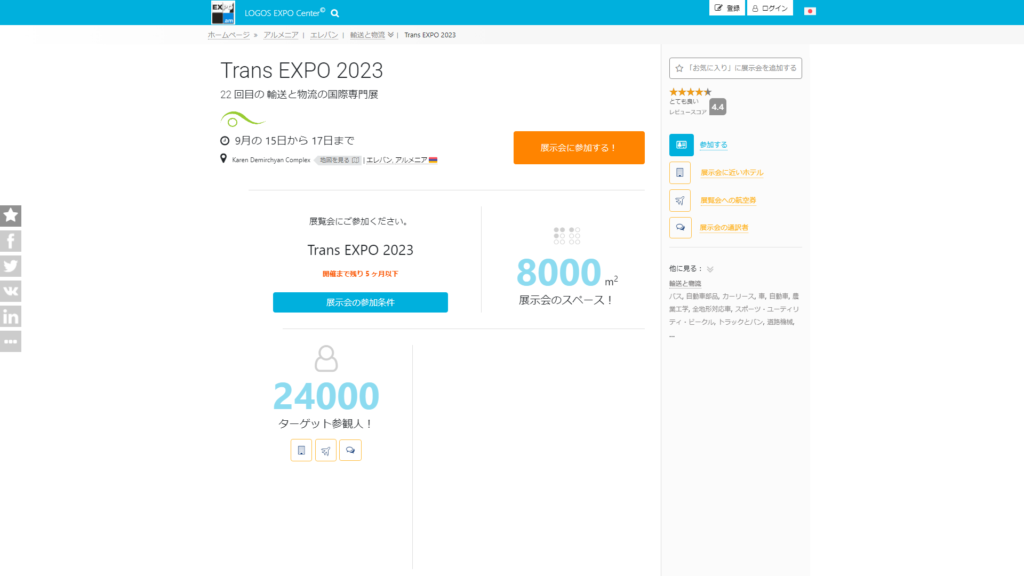The image size is (1024, 576).
Task: Click the 8000 space figure
Action: point(558,272)
